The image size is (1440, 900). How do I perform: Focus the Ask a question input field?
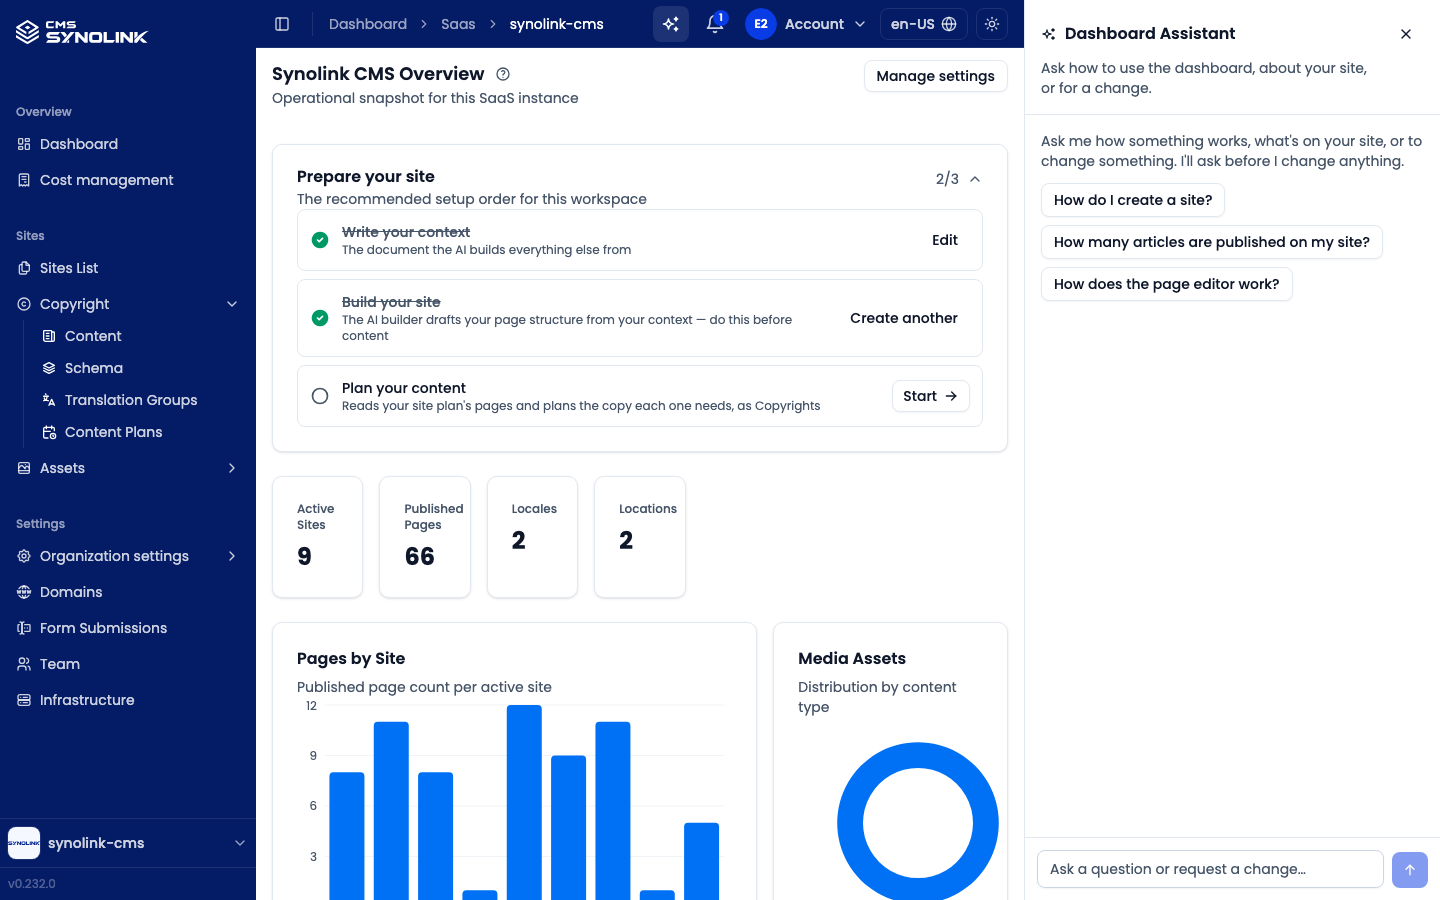1210,869
